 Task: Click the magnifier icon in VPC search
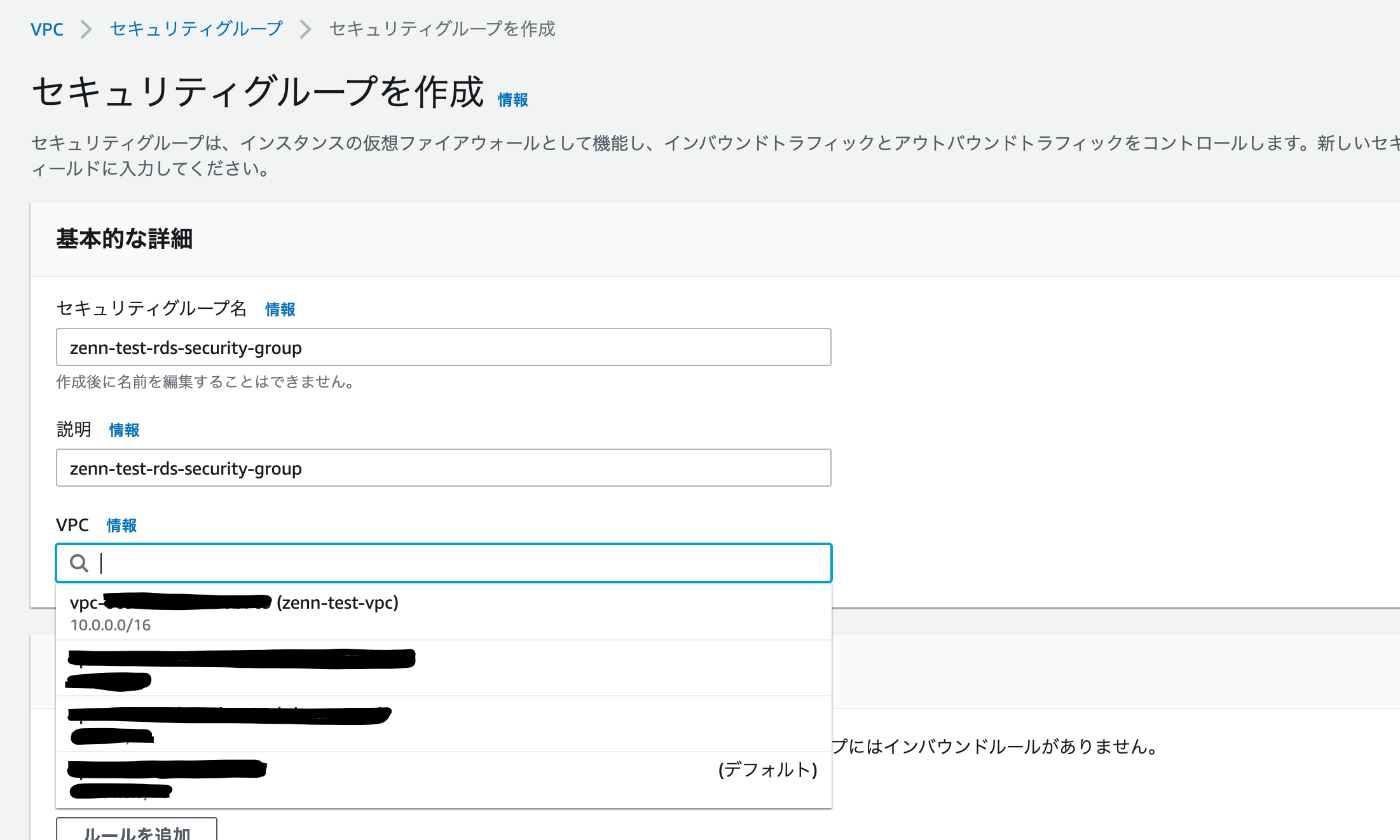(x=79, y=563)
